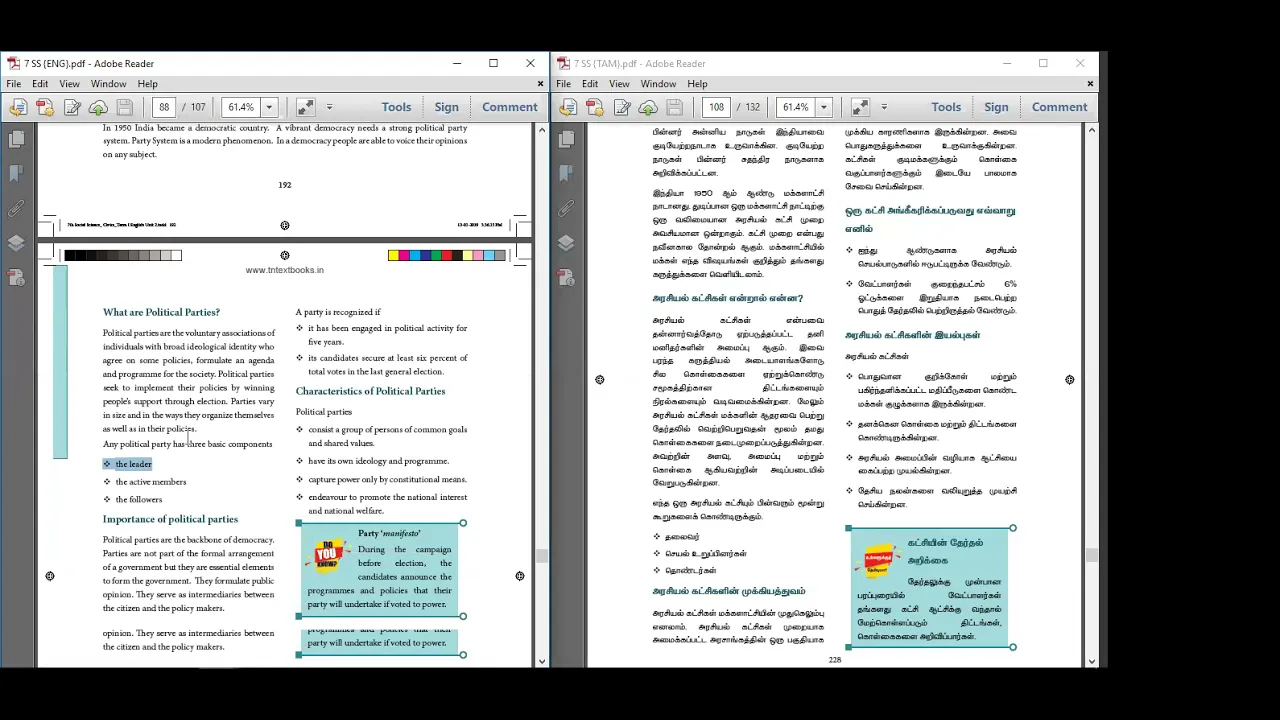This screenshot has width=1280, height=720.
Task: Open Bookmarks panel in TAM reader sidebar
Action: click(566, 174)
